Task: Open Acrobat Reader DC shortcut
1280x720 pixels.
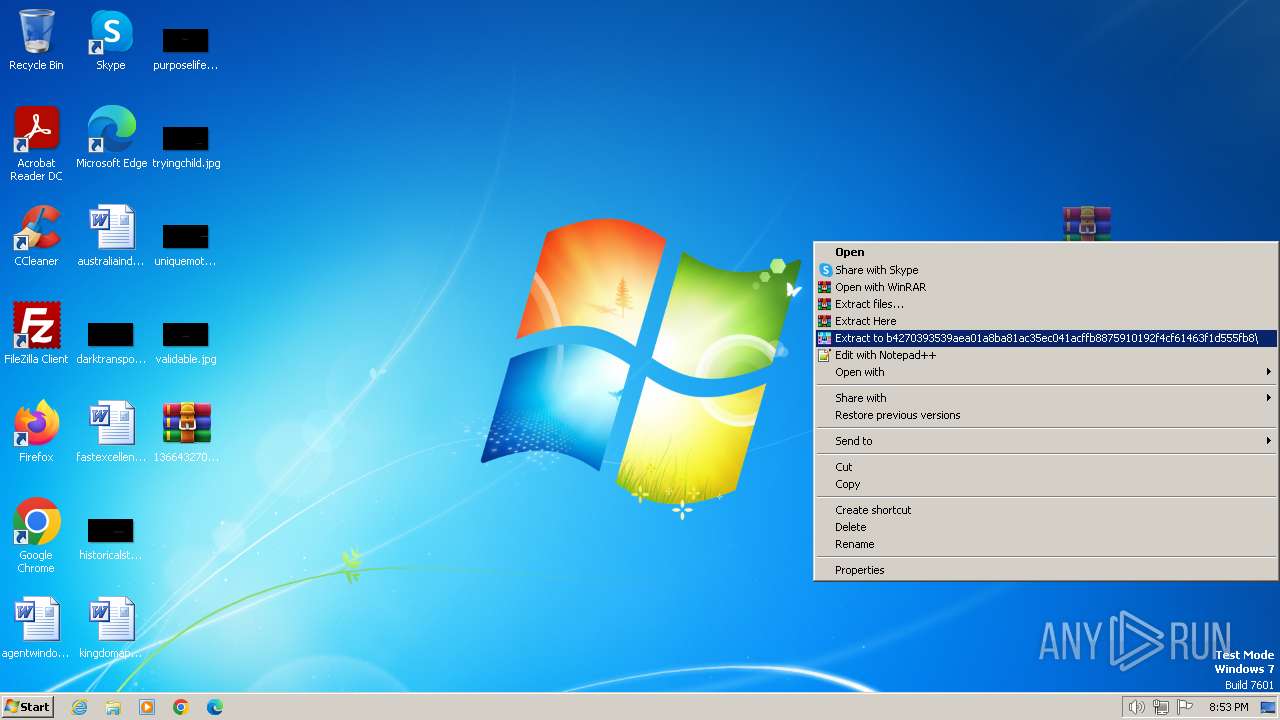Action: [36, 144]
